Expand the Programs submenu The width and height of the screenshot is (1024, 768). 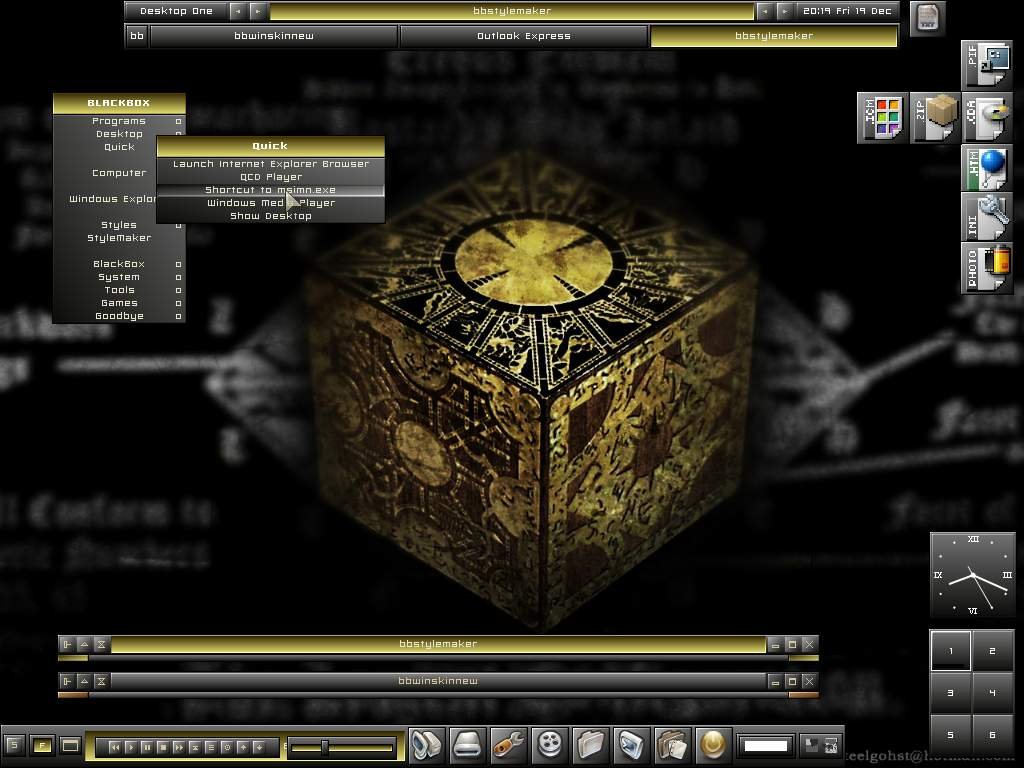tap(119, 121)
